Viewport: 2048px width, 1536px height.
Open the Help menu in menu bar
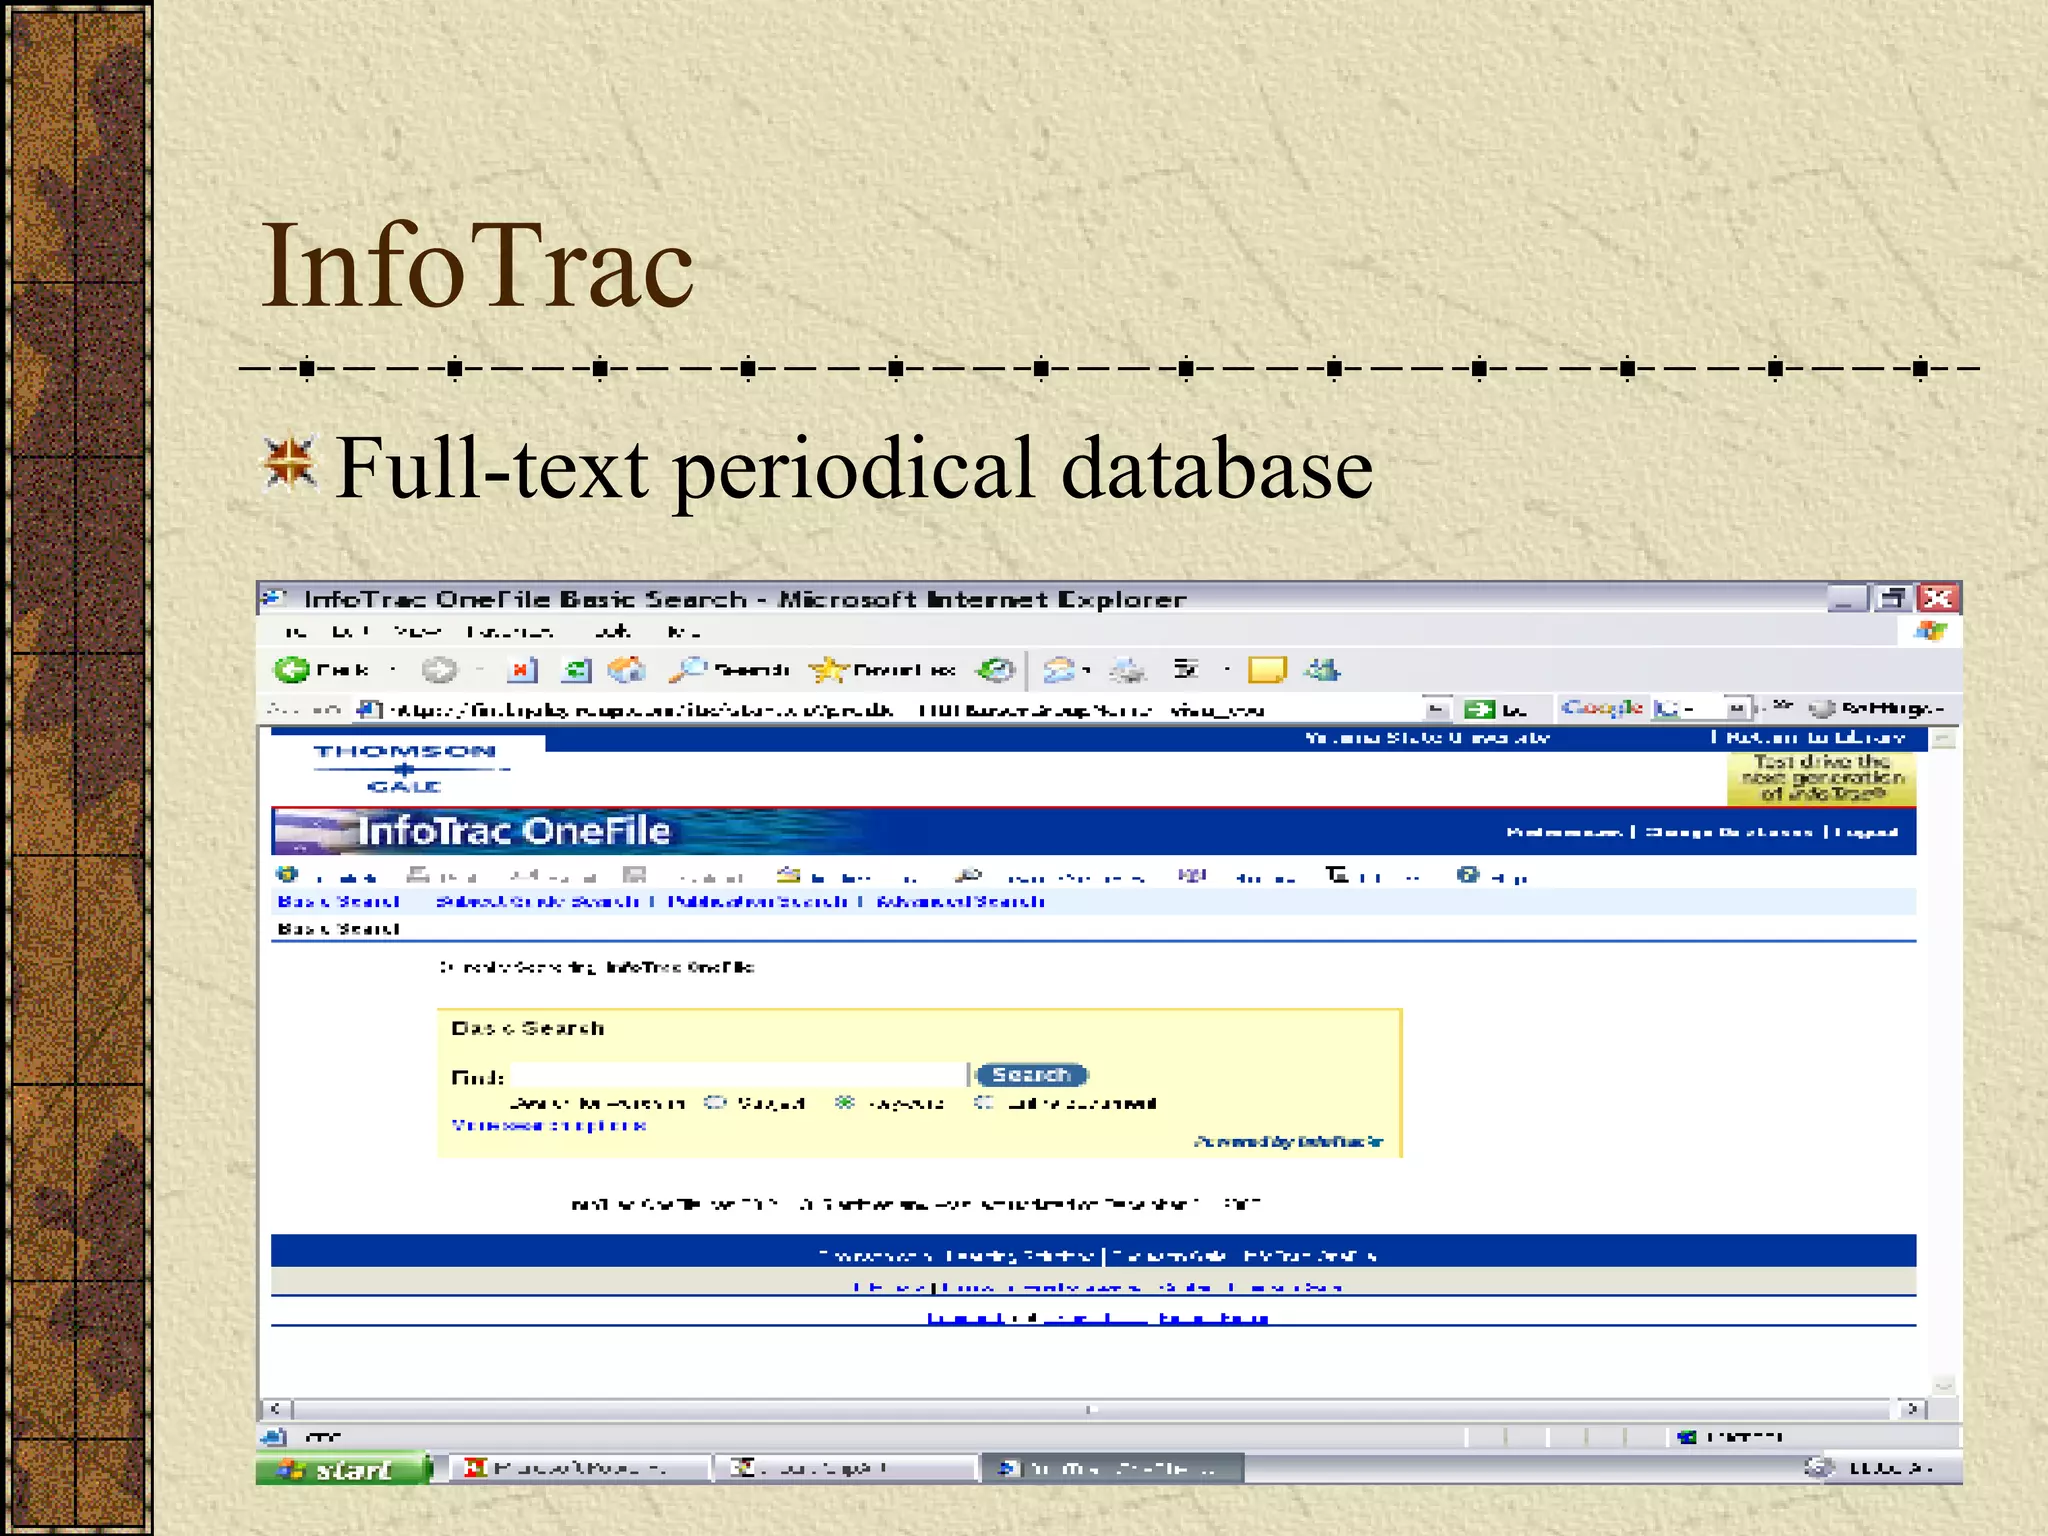(684, 631)
